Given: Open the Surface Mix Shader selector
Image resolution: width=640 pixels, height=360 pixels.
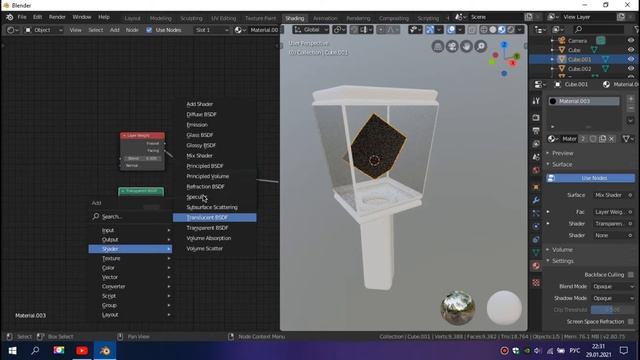Looking at the screenshot, I should [613, 195].
